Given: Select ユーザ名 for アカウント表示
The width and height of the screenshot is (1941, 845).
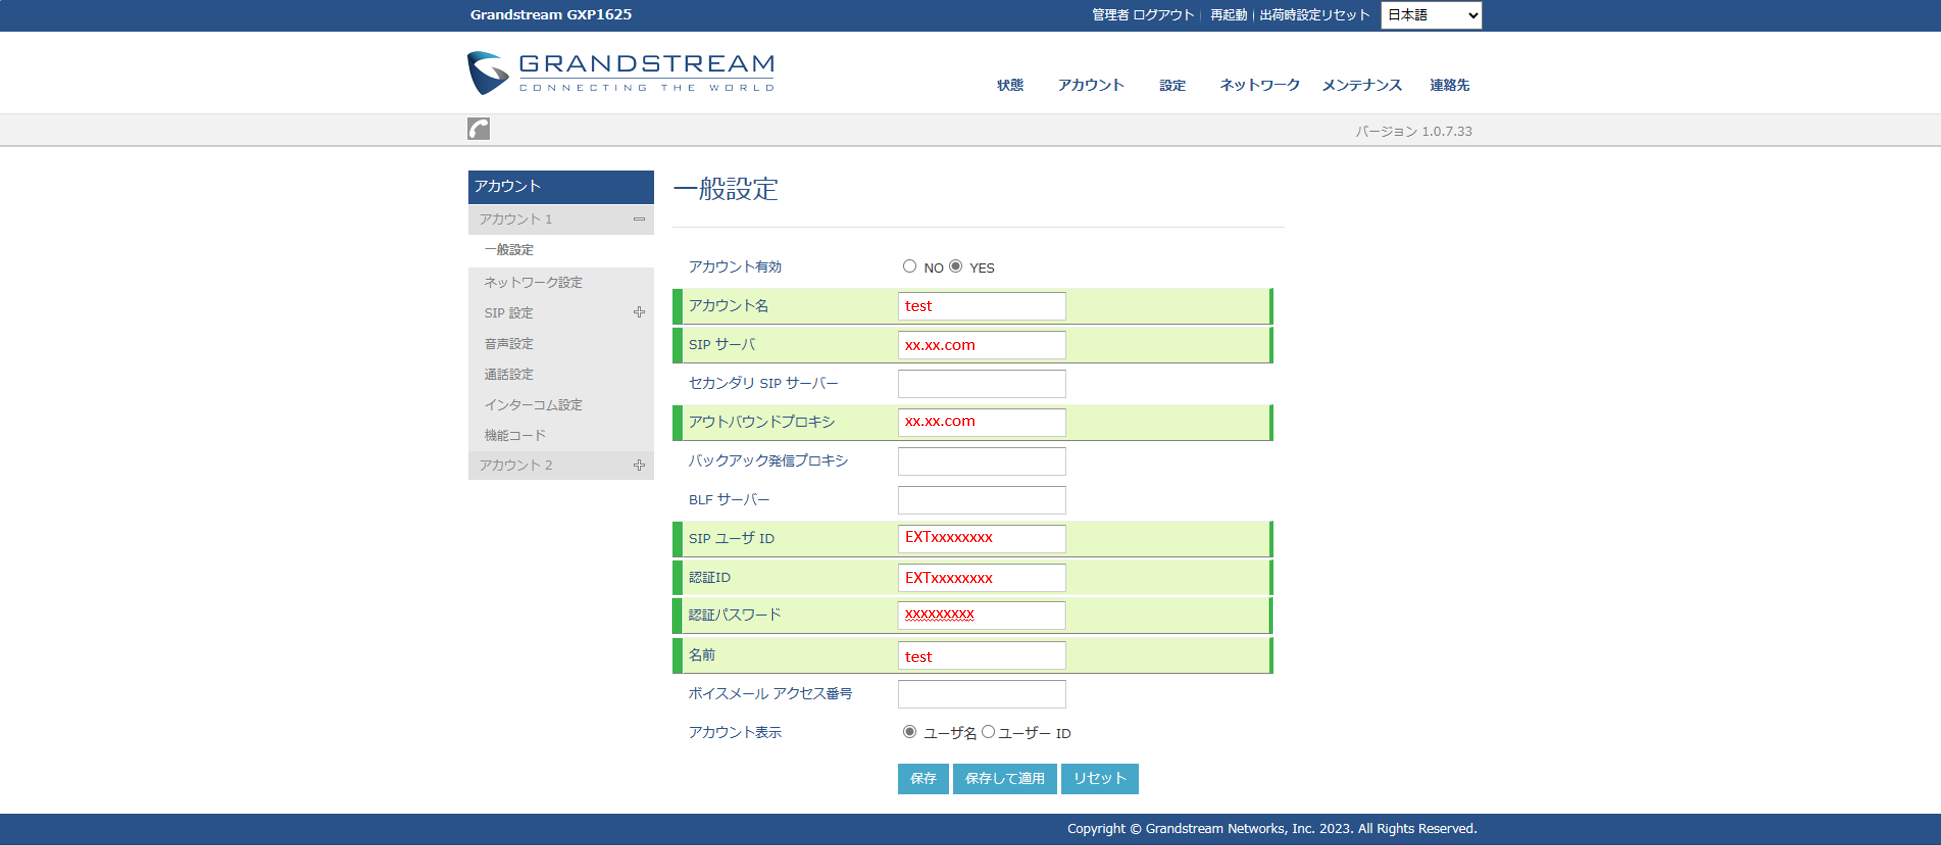Looking at the screenshot, I should (x=909, y=732).
